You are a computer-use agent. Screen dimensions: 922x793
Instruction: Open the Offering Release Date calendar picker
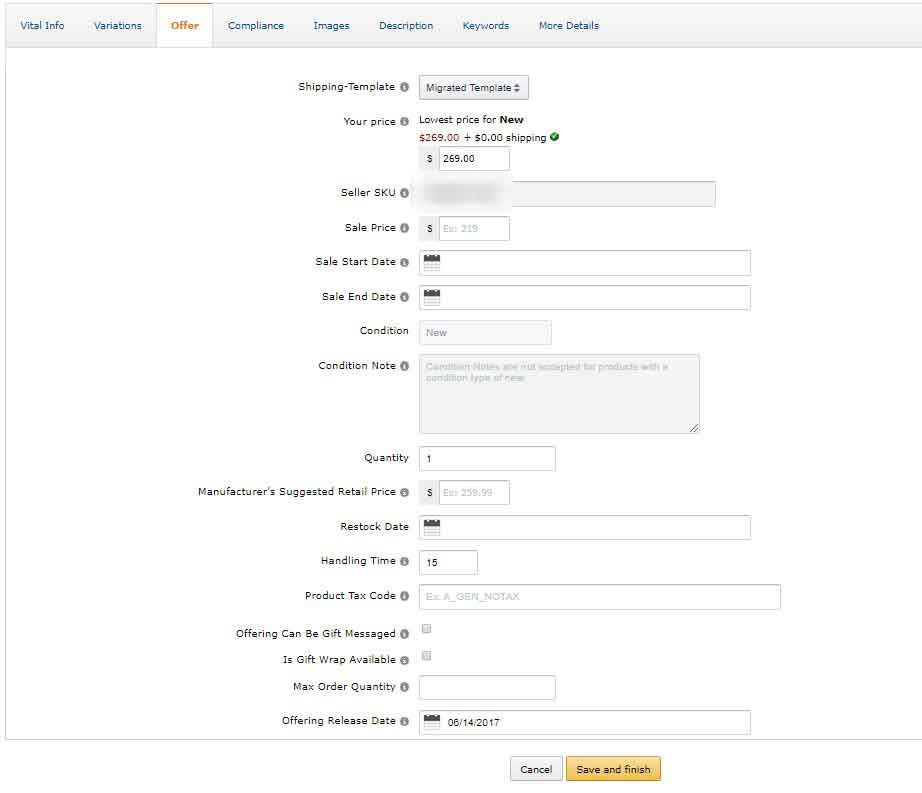click(x=430, y=722)
